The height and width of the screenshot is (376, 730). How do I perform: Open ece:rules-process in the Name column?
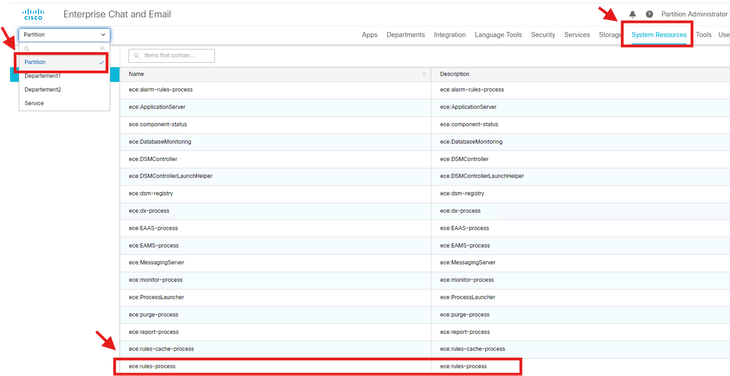click(x=152, y=367)
